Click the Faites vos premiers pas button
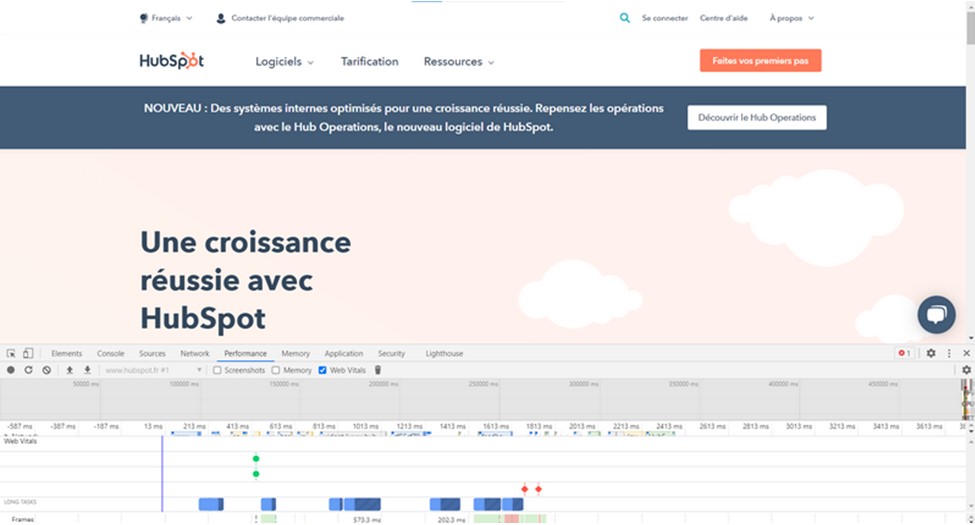This screenshot has height=525, width=975. coord(760,61)
